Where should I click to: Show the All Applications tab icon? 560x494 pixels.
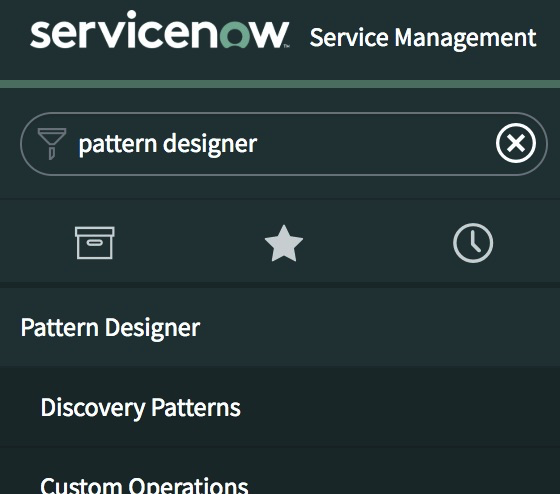tap(95, 243)
